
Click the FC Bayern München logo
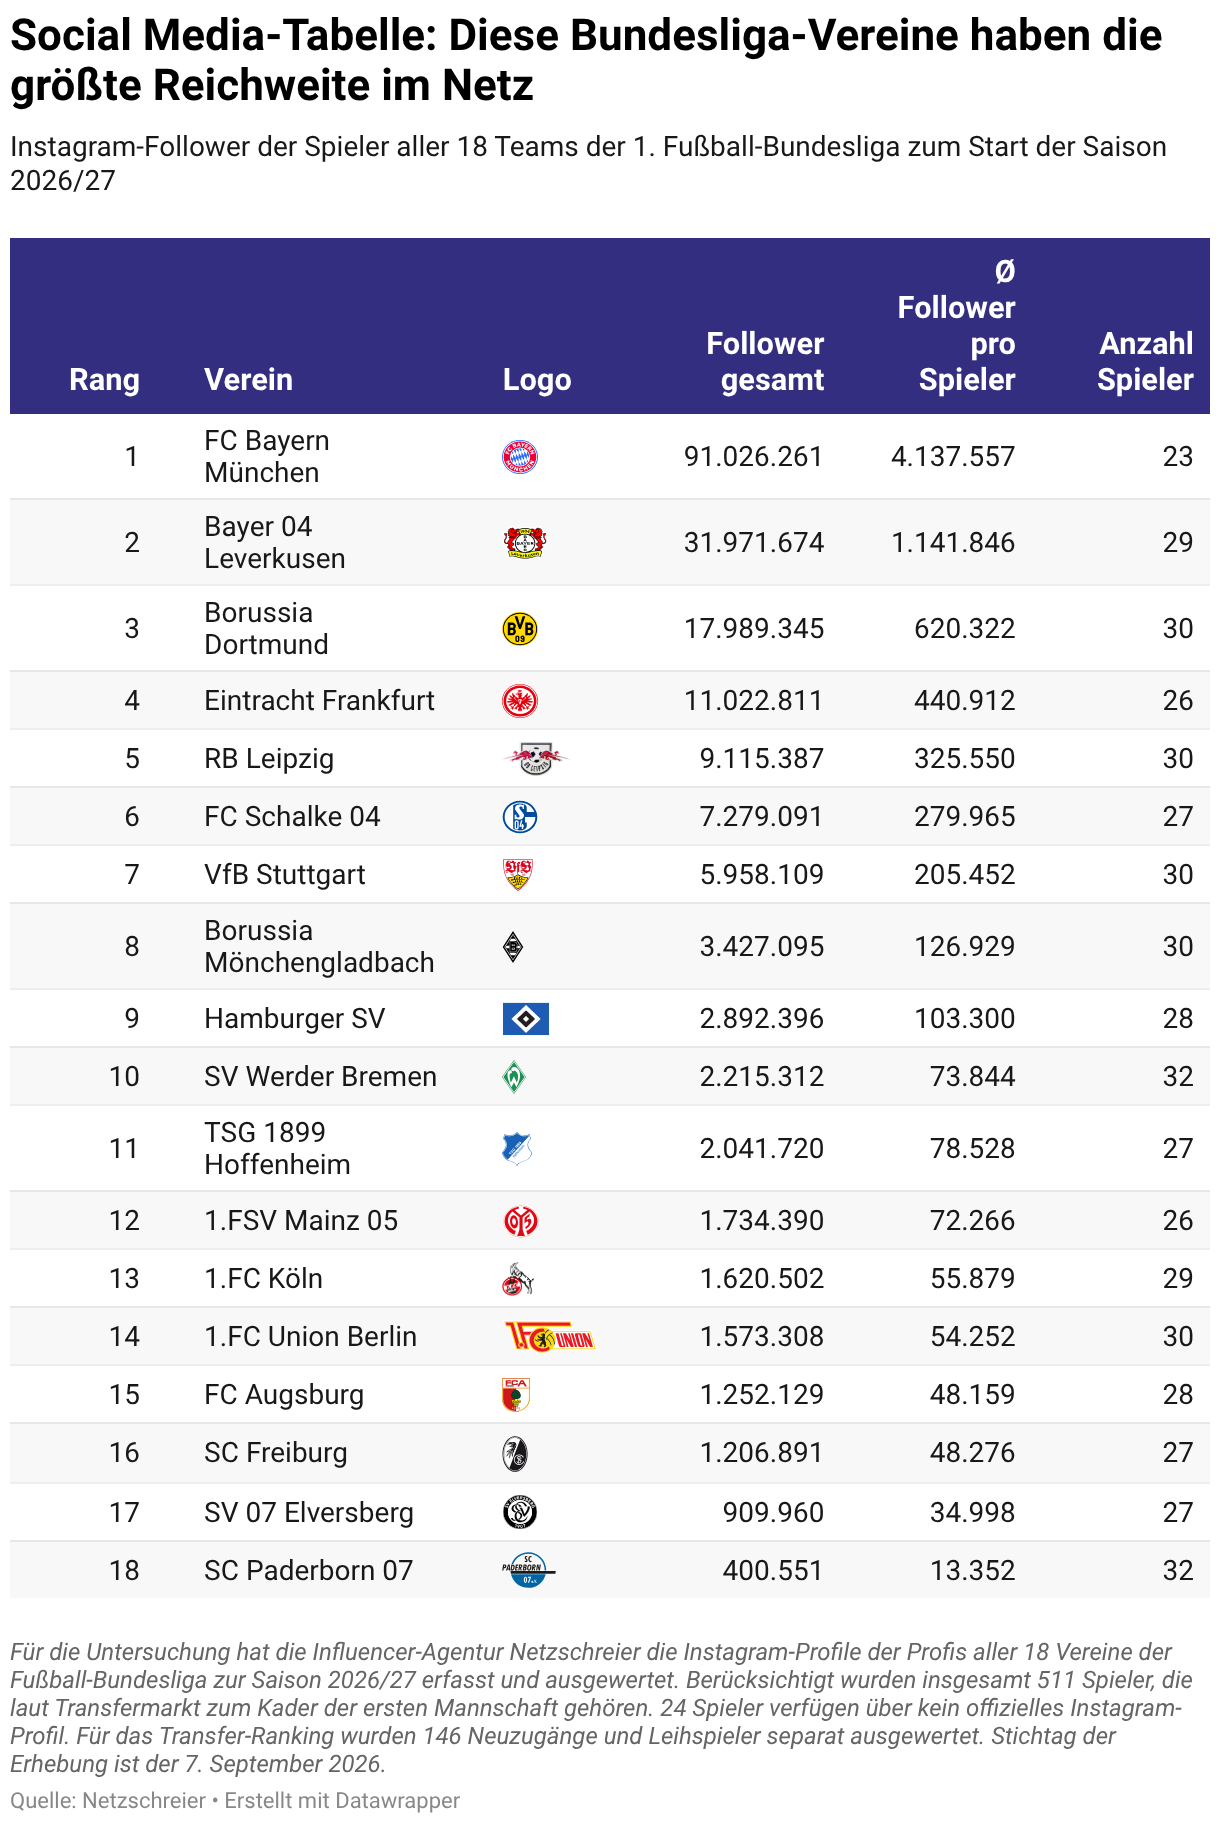click(x=520, y=457)
